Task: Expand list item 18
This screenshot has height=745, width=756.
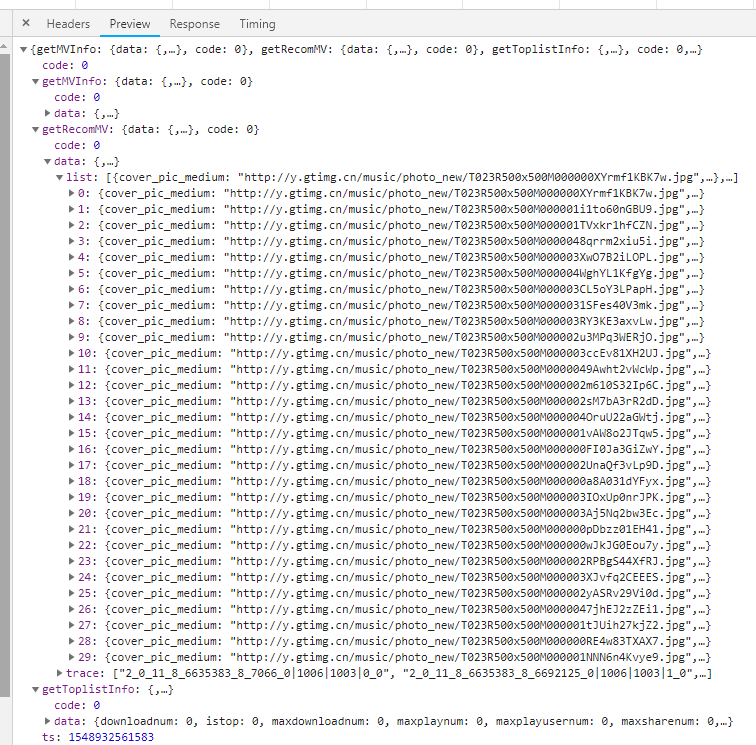Action: 71,481
